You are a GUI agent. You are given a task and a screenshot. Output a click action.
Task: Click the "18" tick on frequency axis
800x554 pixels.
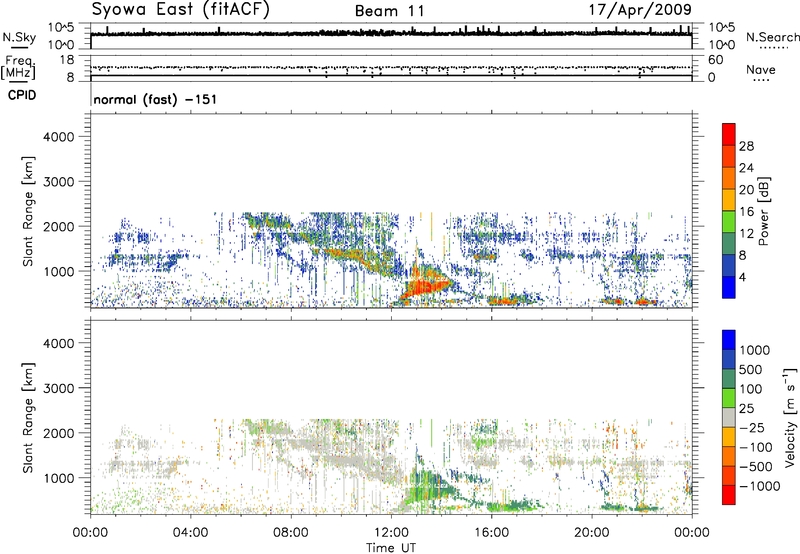coord(67,60)
